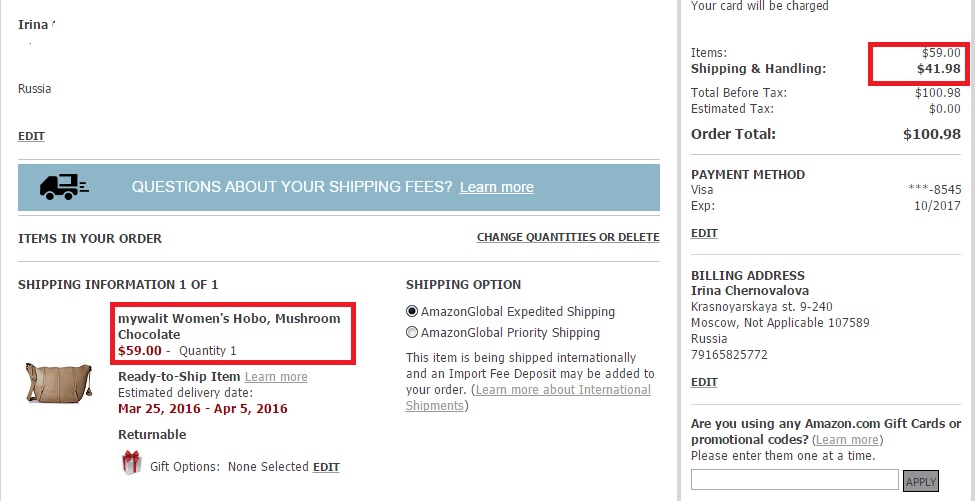Screen dimensions: 975x501
Task: Click the gift box icon
Action: tap(131, 463)
